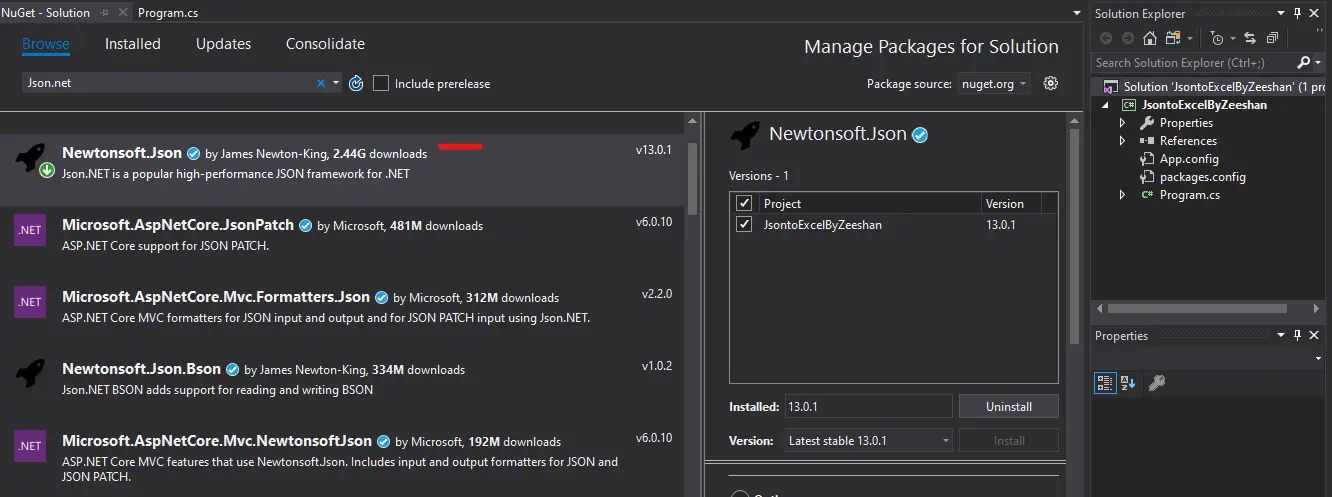Sync with Active Document icon
Screen dimensions: 1332x497
point(1250,38)
